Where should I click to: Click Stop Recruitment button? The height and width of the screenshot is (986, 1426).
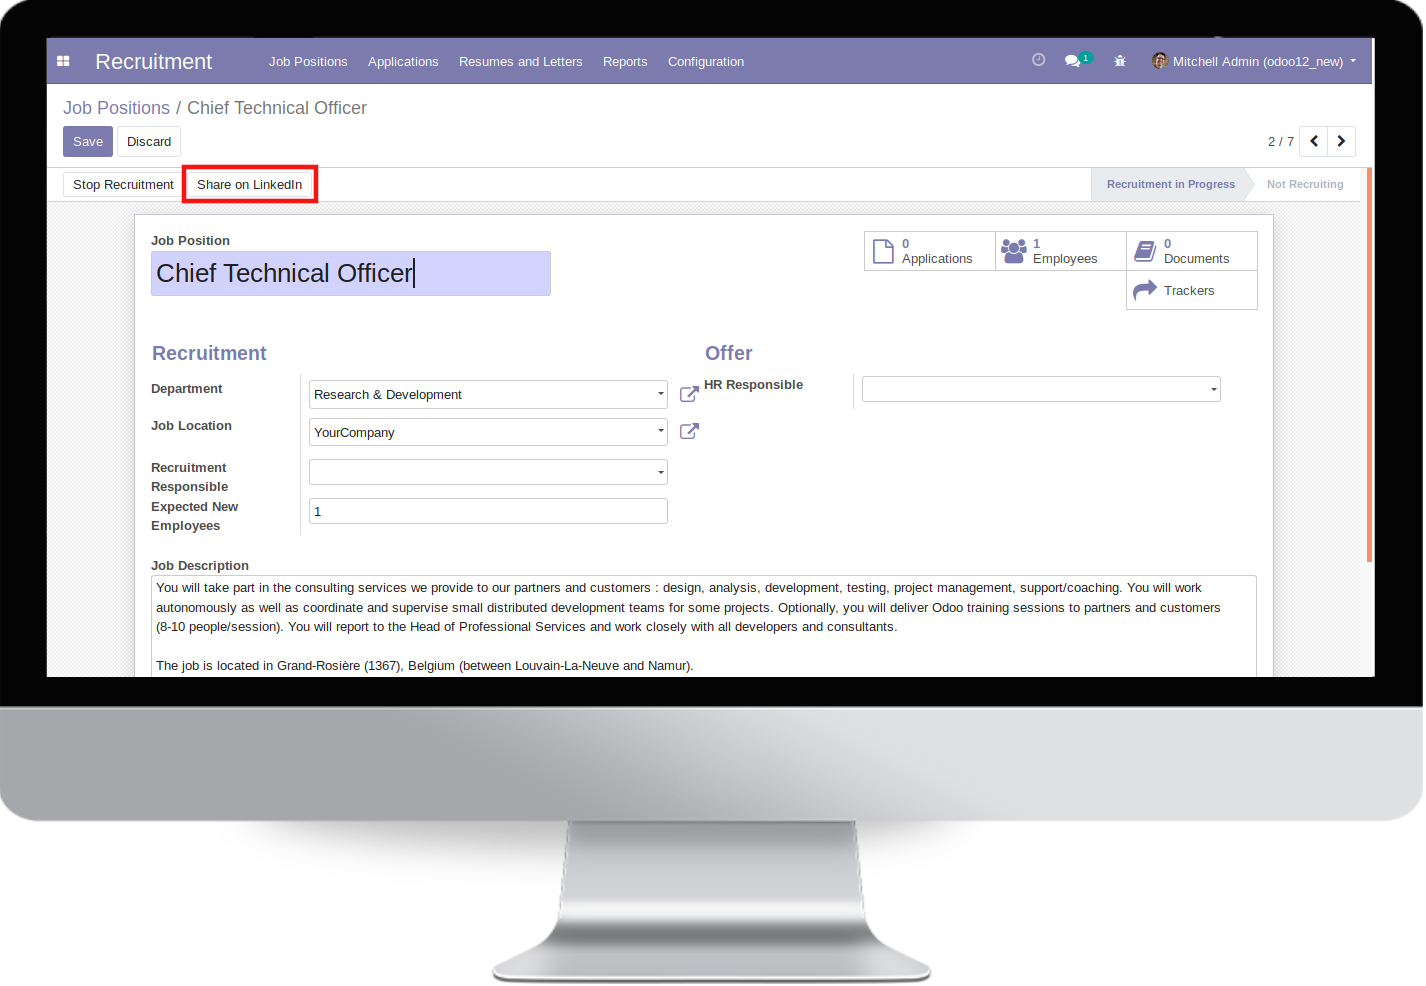click(123, 184)
